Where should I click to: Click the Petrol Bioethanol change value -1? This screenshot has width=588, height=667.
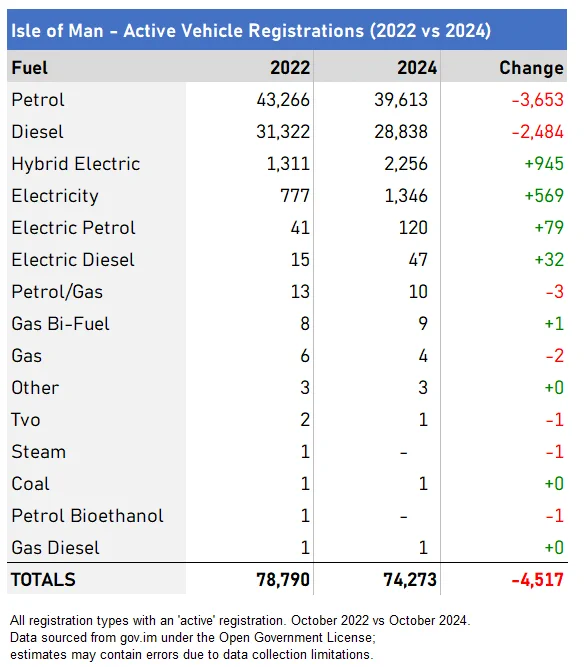(x=555, y=516)
